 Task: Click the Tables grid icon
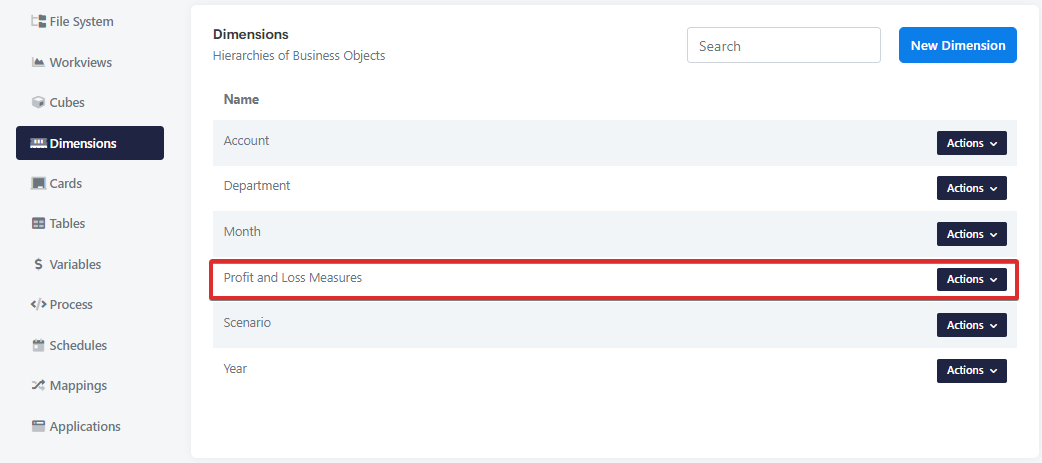tap(39, 224)
